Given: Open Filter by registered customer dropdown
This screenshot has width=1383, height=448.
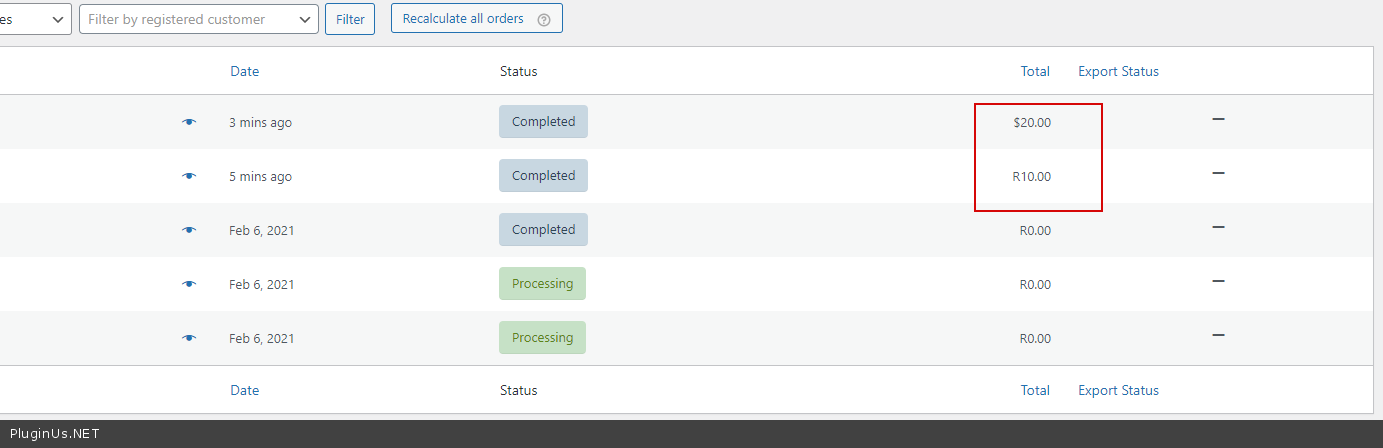Looking at the screenshot, I should (199, 19).
